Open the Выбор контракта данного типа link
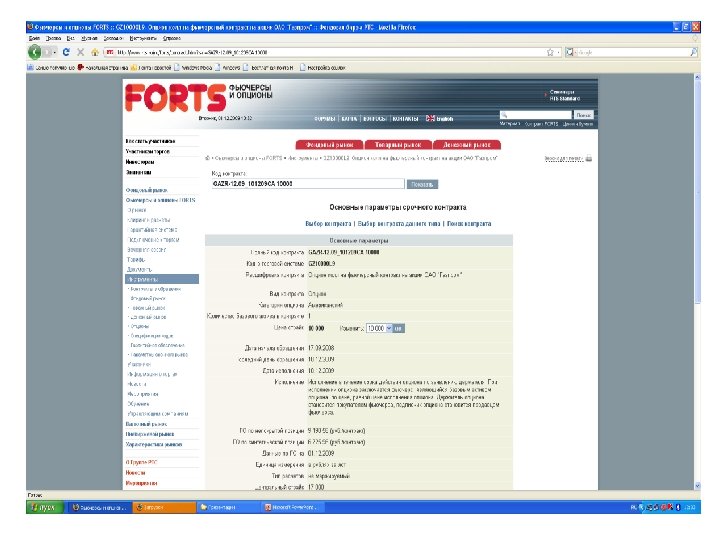This screenshot has width=720, height=540. [x=399, y=224]
